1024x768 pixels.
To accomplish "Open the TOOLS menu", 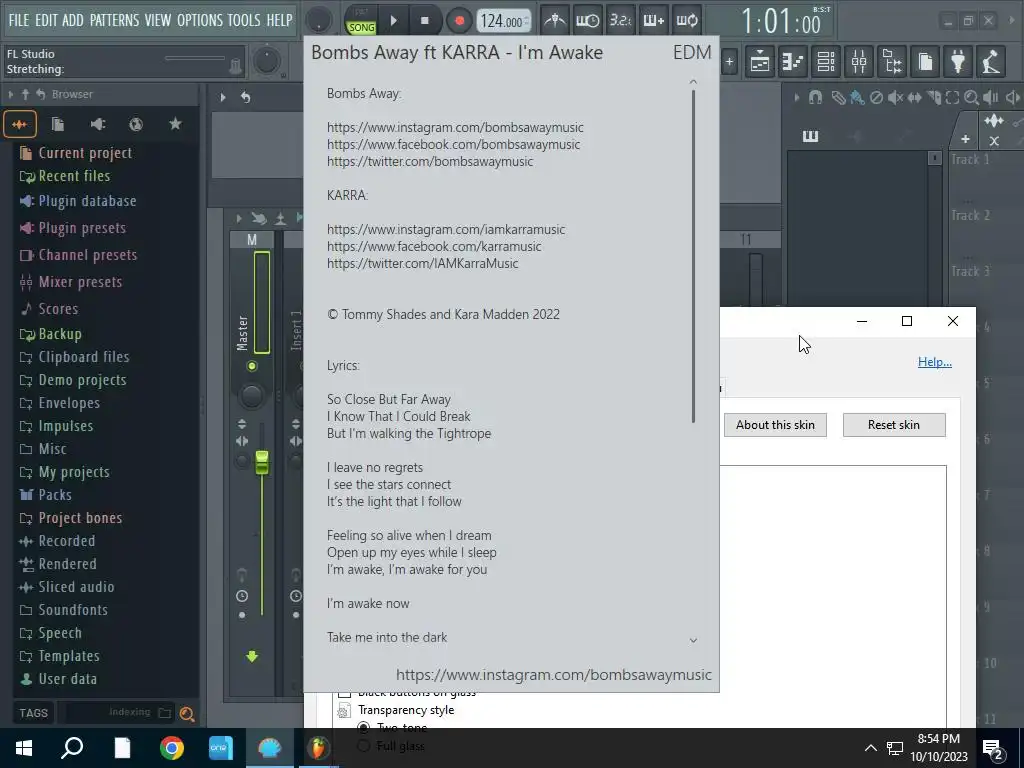I will 244,20.
